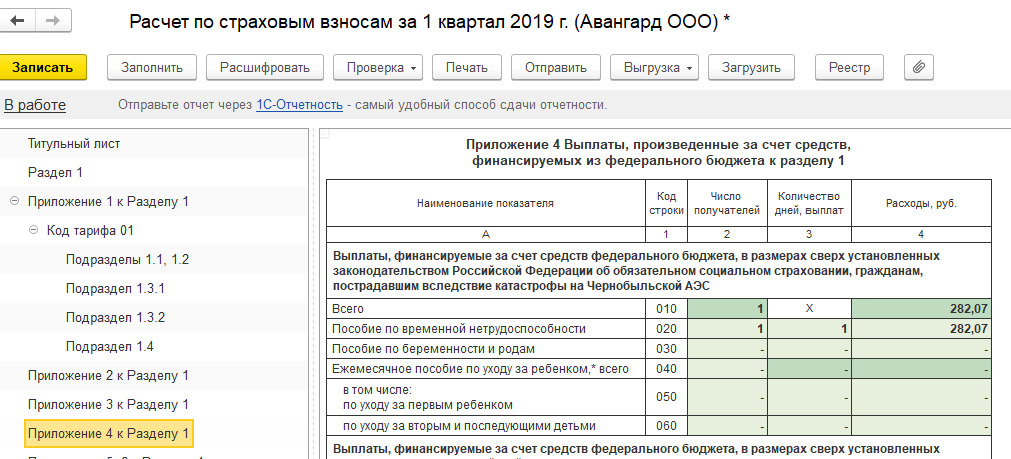
Task: Click the row code 040 cell
Action: click(x=667, y=369)
